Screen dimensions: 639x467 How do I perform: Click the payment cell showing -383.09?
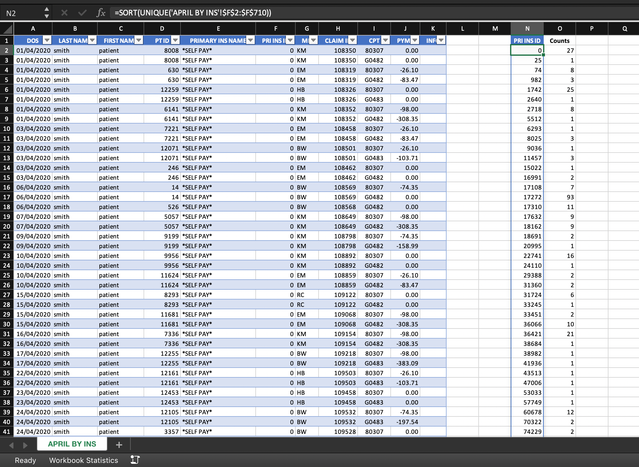point(405,363)
